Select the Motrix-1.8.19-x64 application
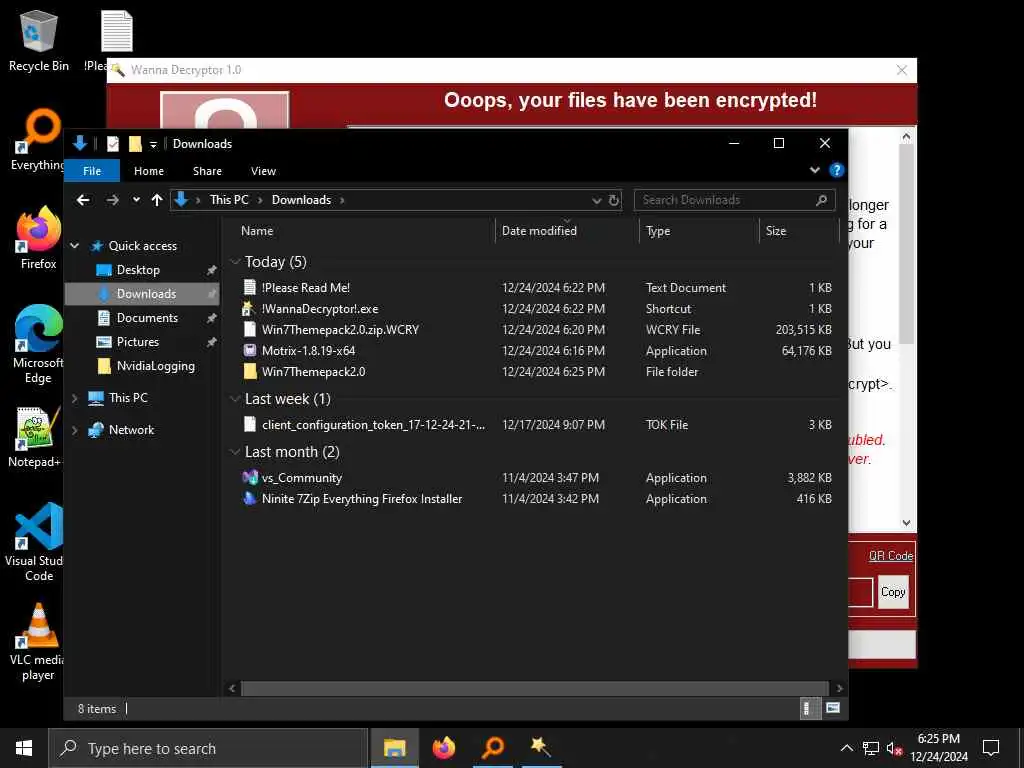 (x=308, y=351)
